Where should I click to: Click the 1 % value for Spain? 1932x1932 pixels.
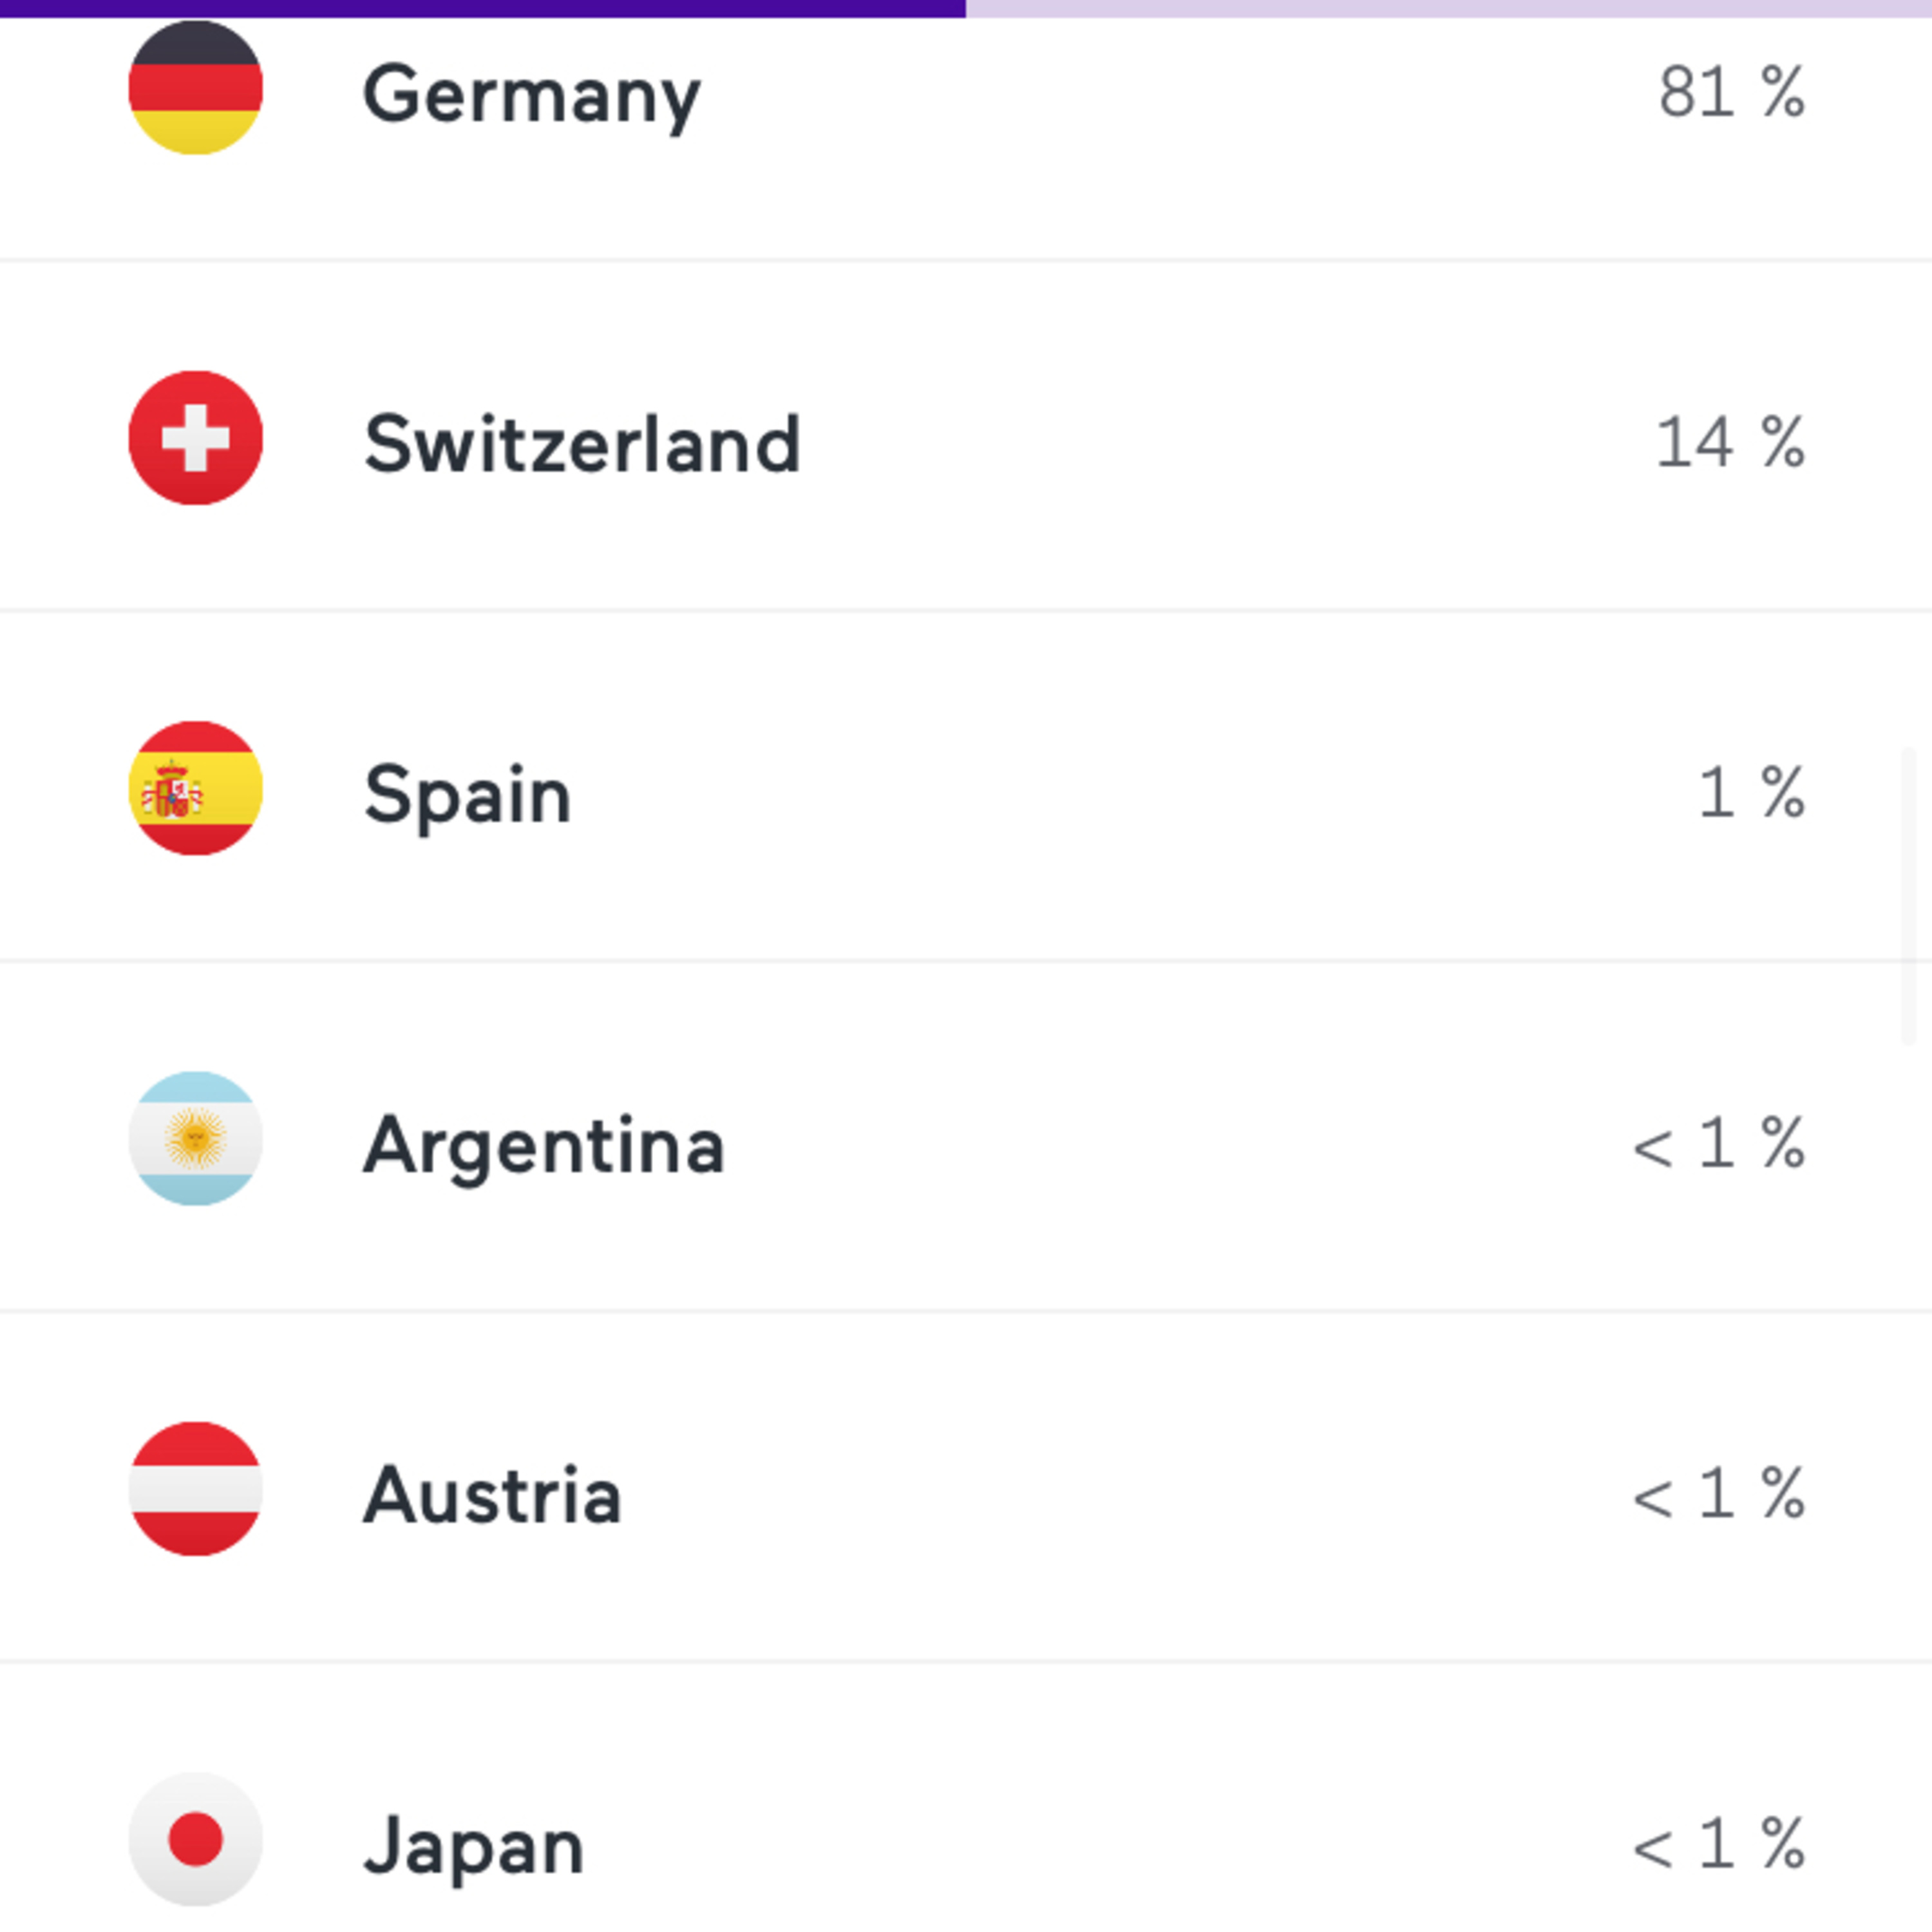tap(1752, 792)
